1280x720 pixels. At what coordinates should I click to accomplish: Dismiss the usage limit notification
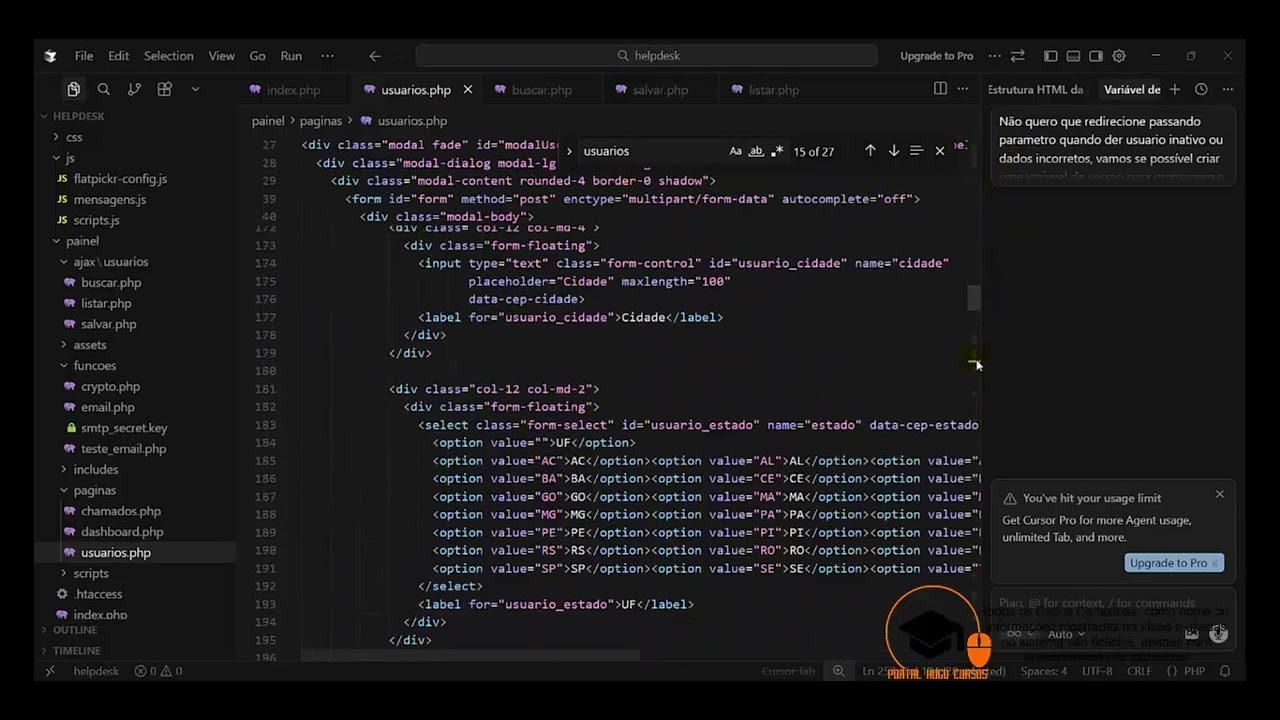coord(1219,494)
